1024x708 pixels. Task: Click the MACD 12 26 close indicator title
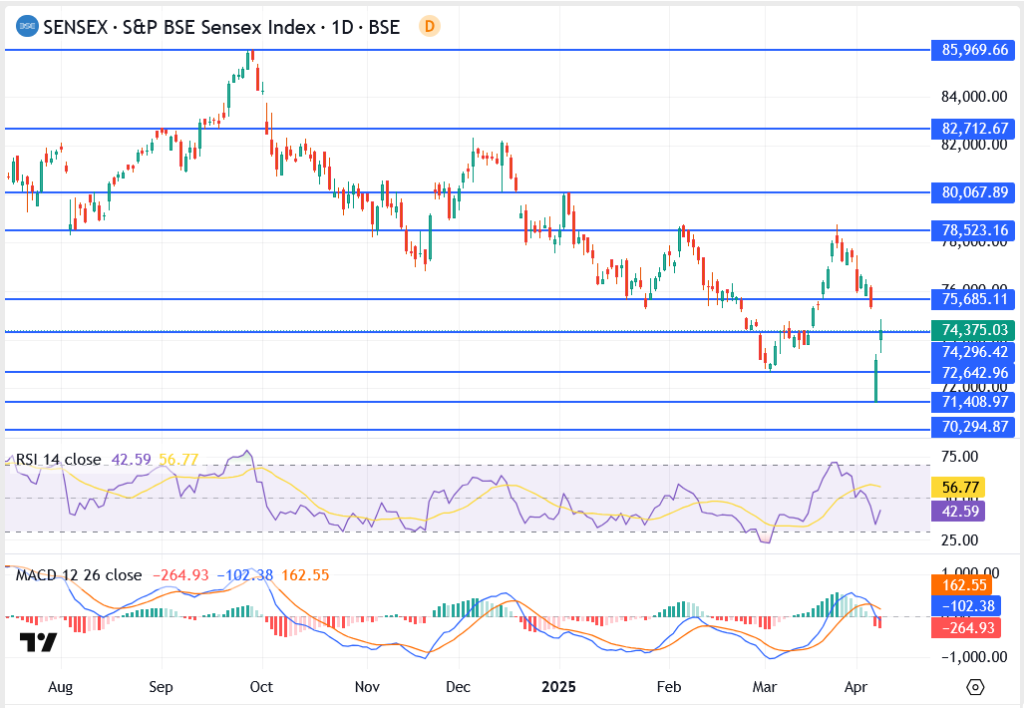(x=79, y=575)
